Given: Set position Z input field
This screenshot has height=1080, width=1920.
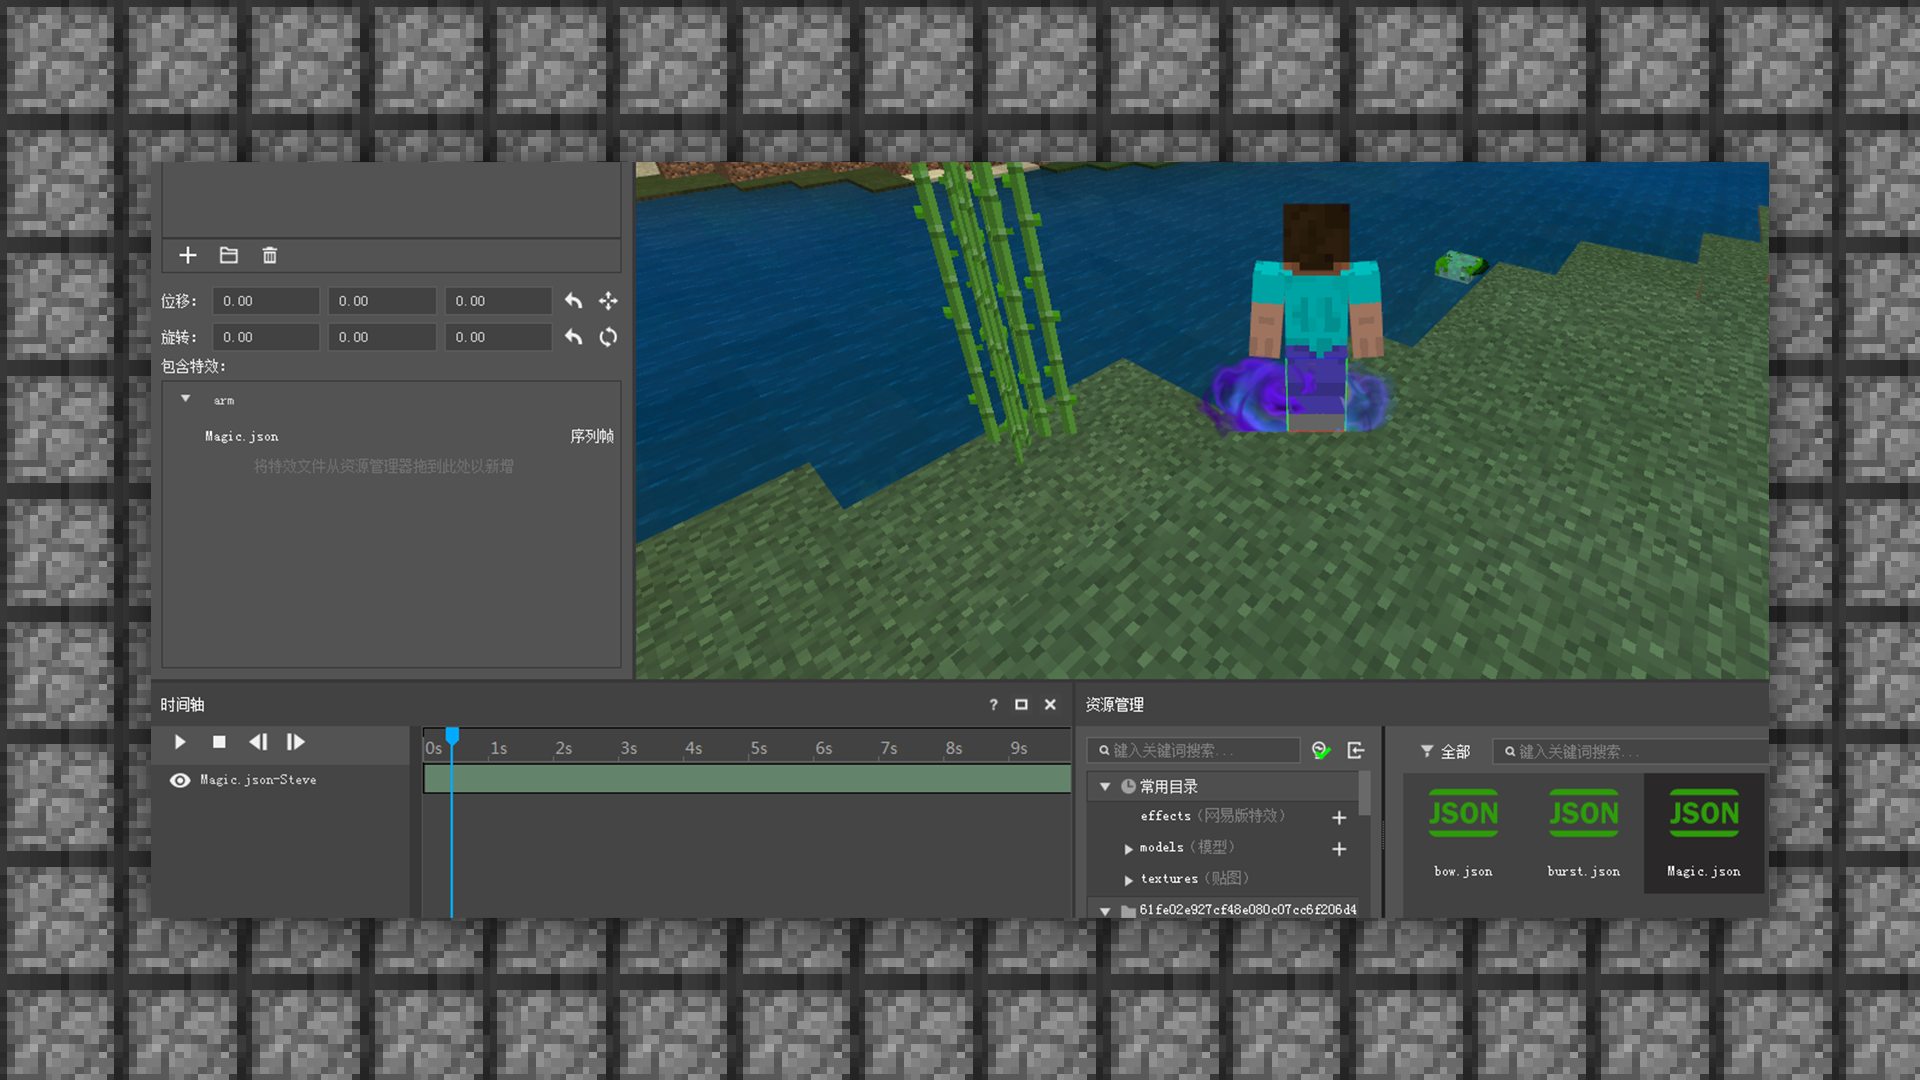Looking at the screenshot, I should [498, 301].
